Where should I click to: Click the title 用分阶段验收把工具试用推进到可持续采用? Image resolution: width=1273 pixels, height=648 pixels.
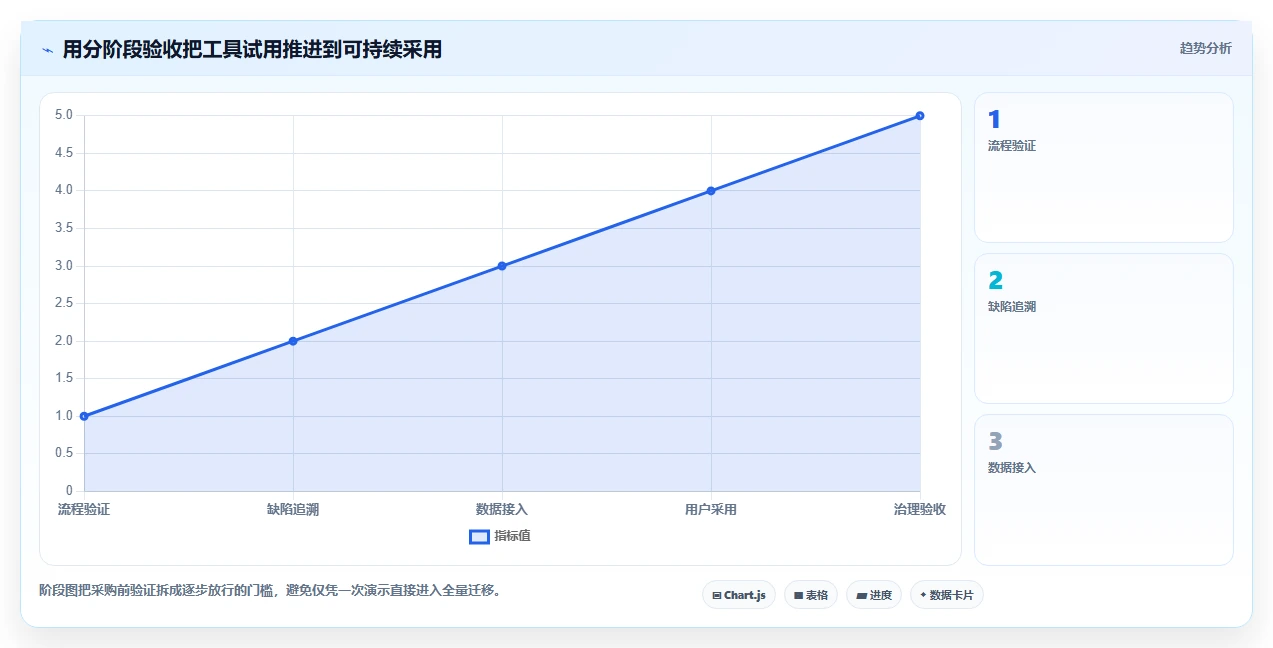point(252,49)
